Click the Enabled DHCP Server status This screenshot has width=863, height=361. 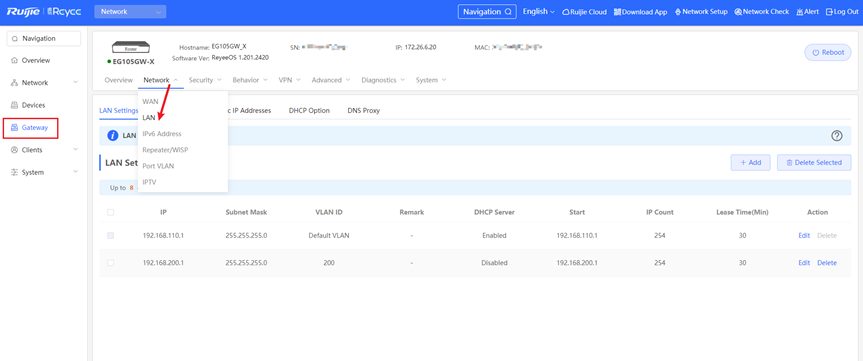coord(494,236)
